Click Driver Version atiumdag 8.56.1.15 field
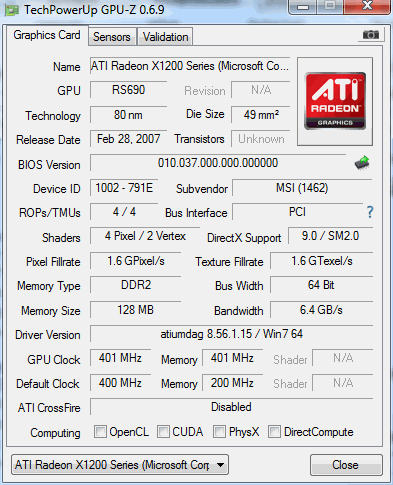Viewport: 393px width, 485px height. pos(231,334)
